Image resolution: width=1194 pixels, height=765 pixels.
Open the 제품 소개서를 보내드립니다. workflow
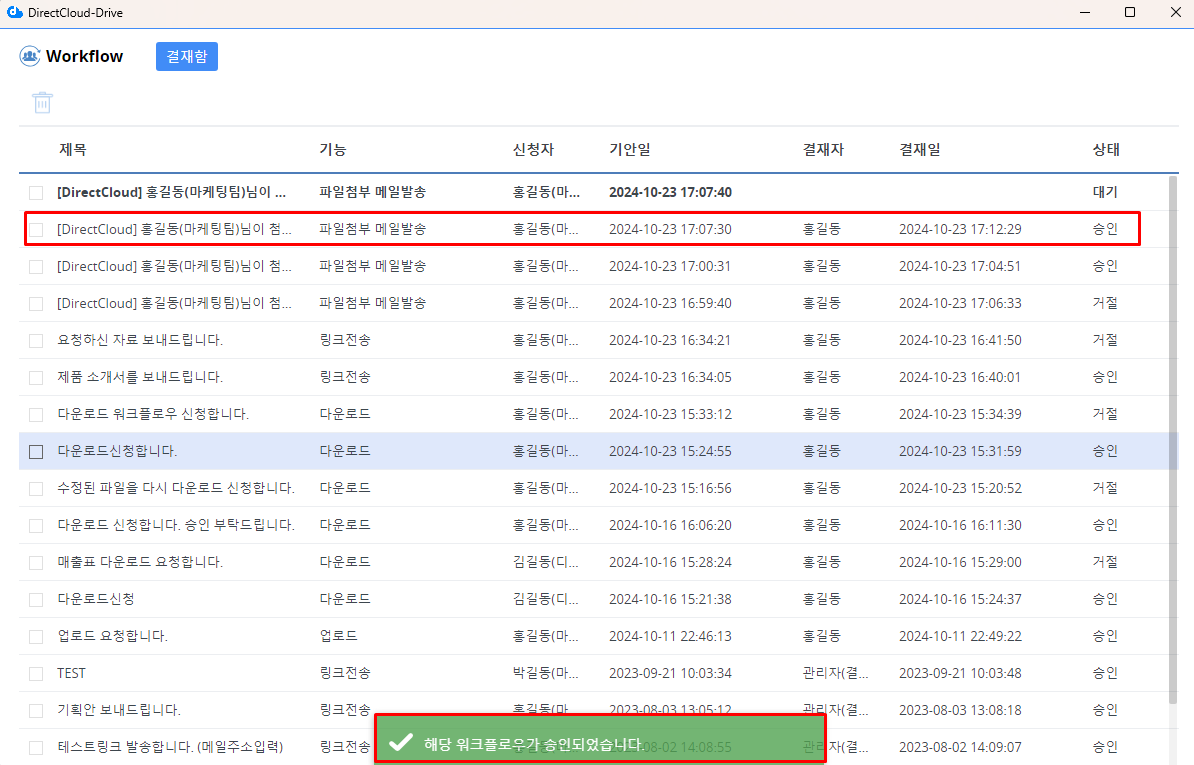click(140, 377)
